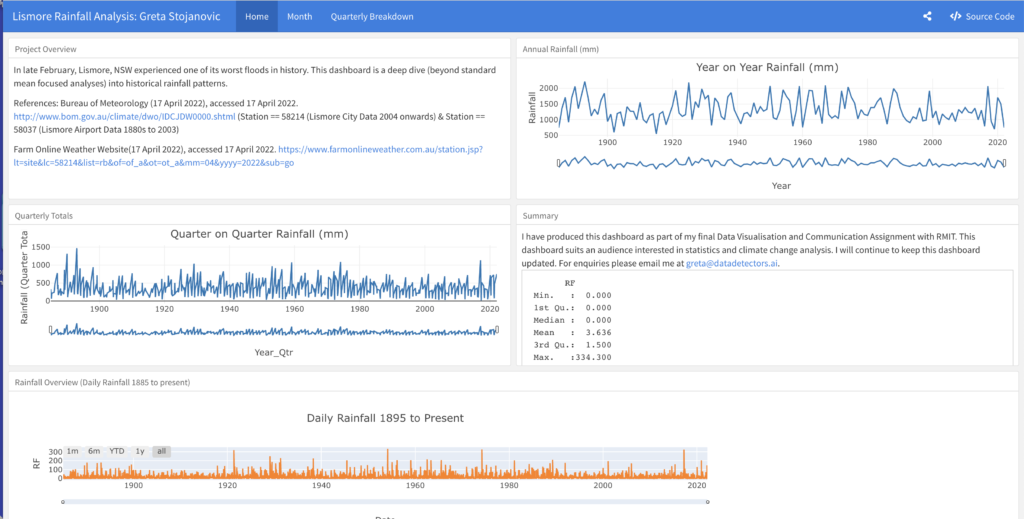This screenshot has height=519, width=1024.
Task: Click the Year on Year Rainfall chart title
Action: (767, 67)
